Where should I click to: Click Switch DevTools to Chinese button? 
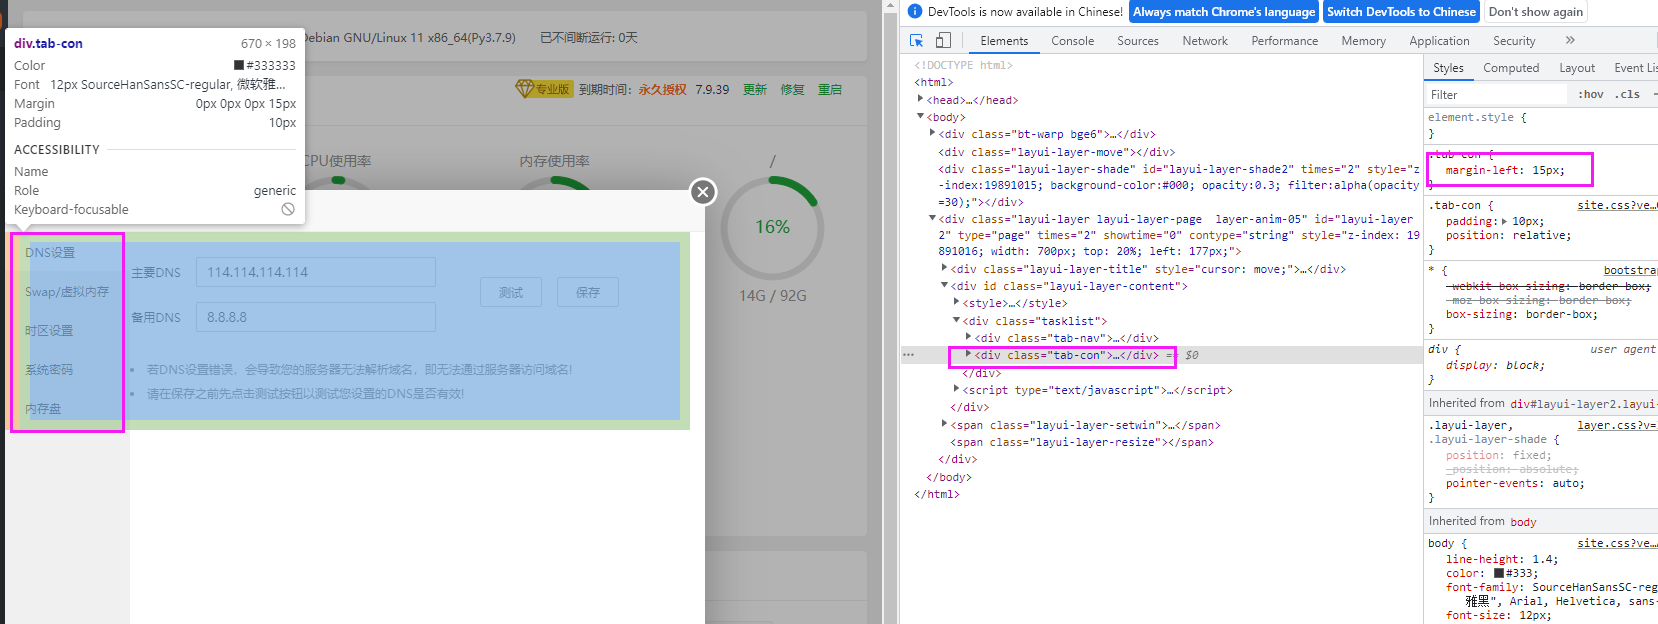click(1401, 12)
